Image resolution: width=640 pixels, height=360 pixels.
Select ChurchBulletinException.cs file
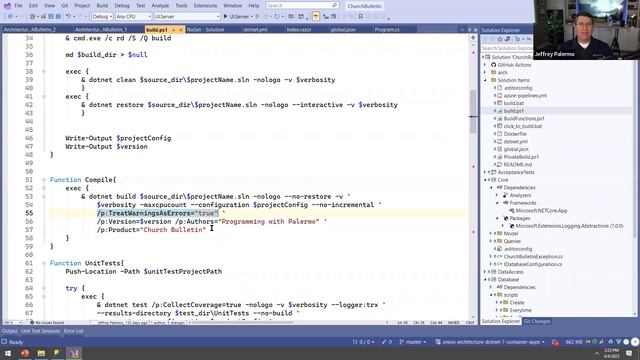(x=533, y=257)
